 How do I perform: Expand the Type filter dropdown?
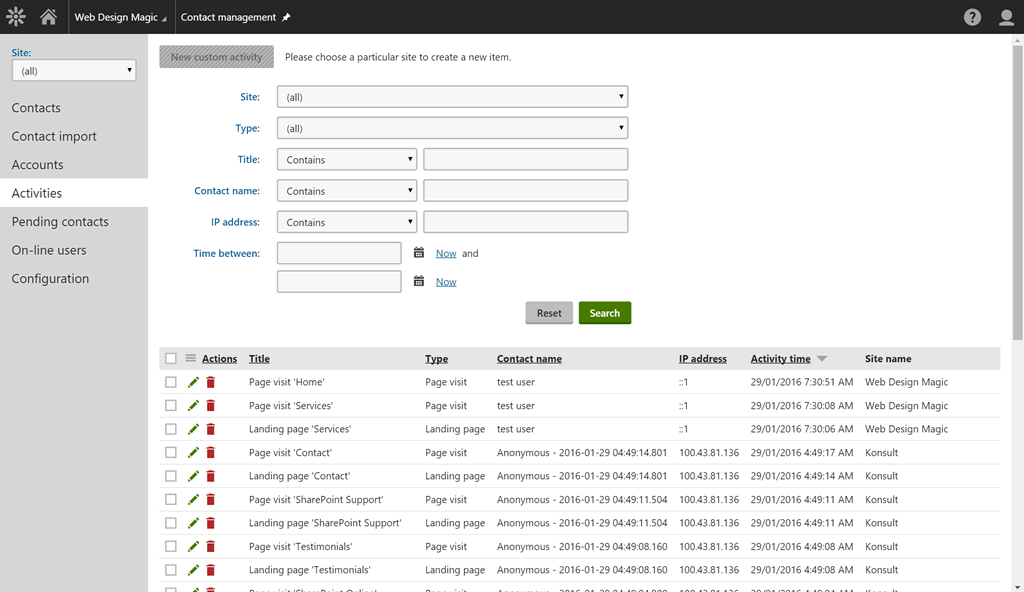(x=452, y=128)
